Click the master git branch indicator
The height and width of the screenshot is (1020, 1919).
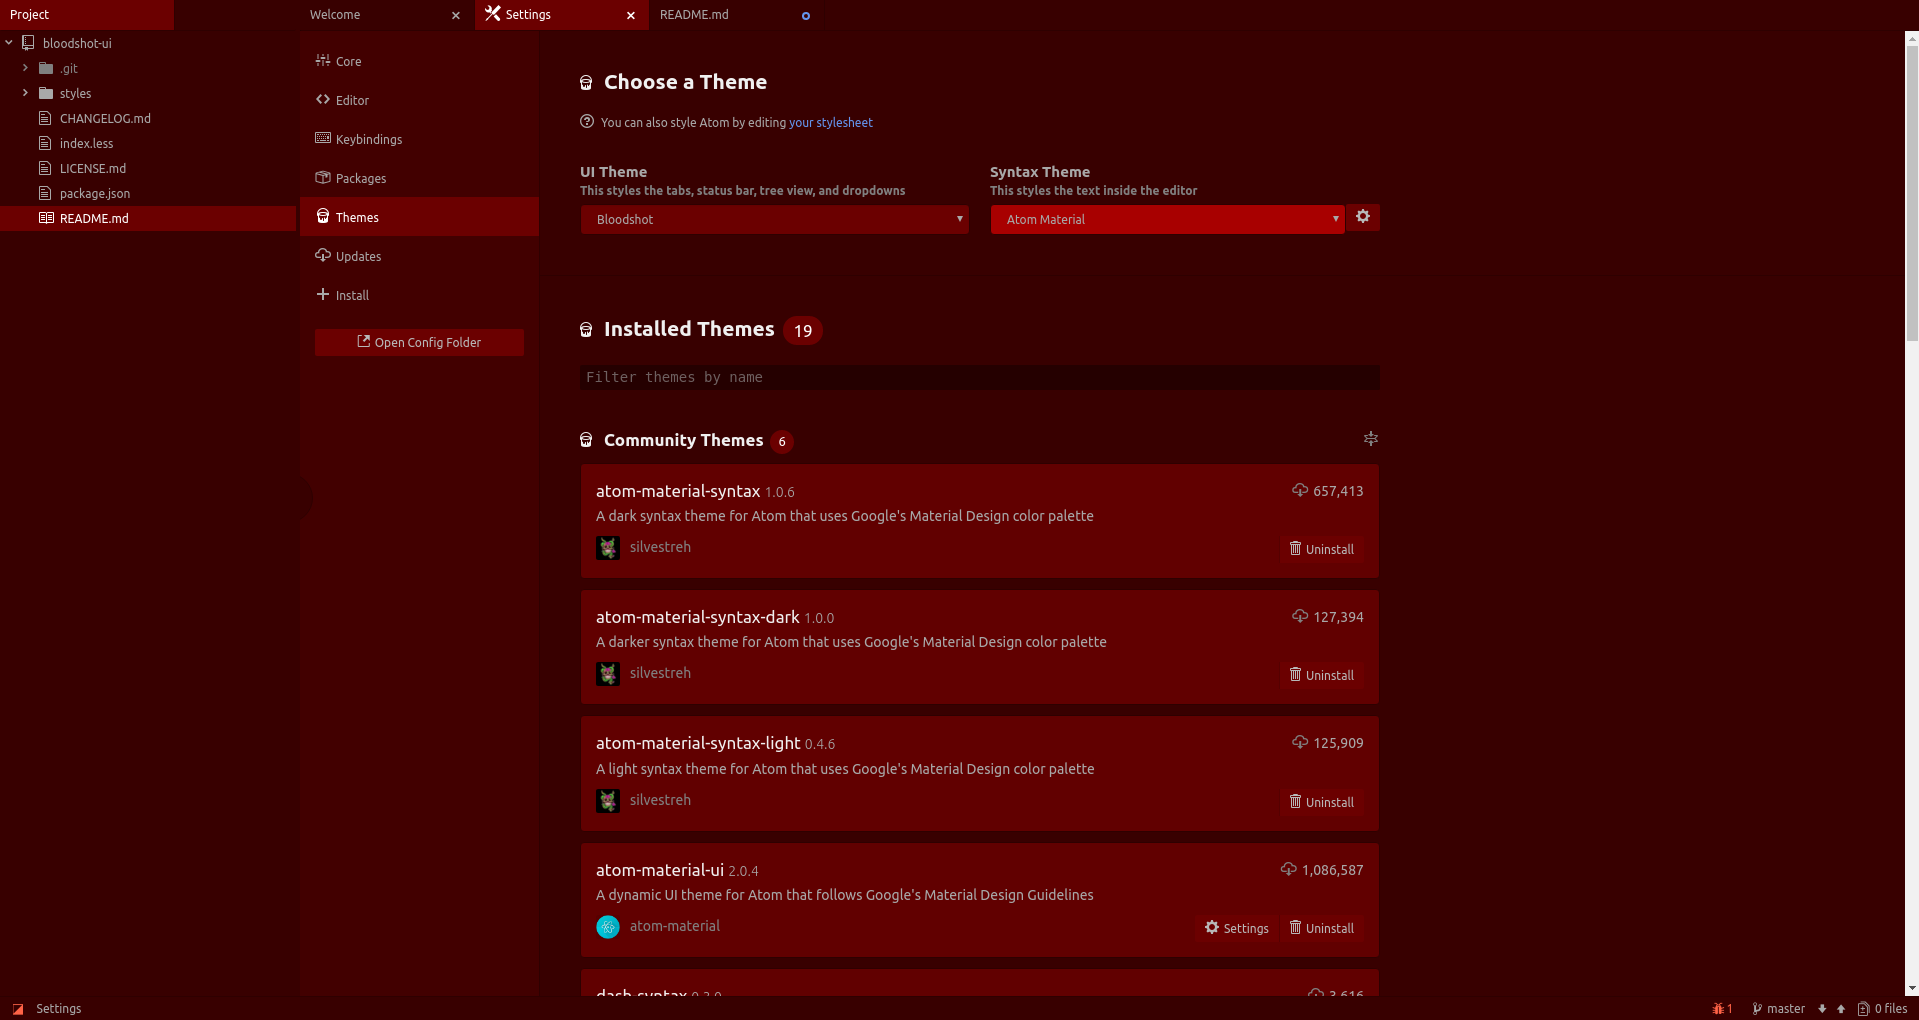click(1778, 1008)
